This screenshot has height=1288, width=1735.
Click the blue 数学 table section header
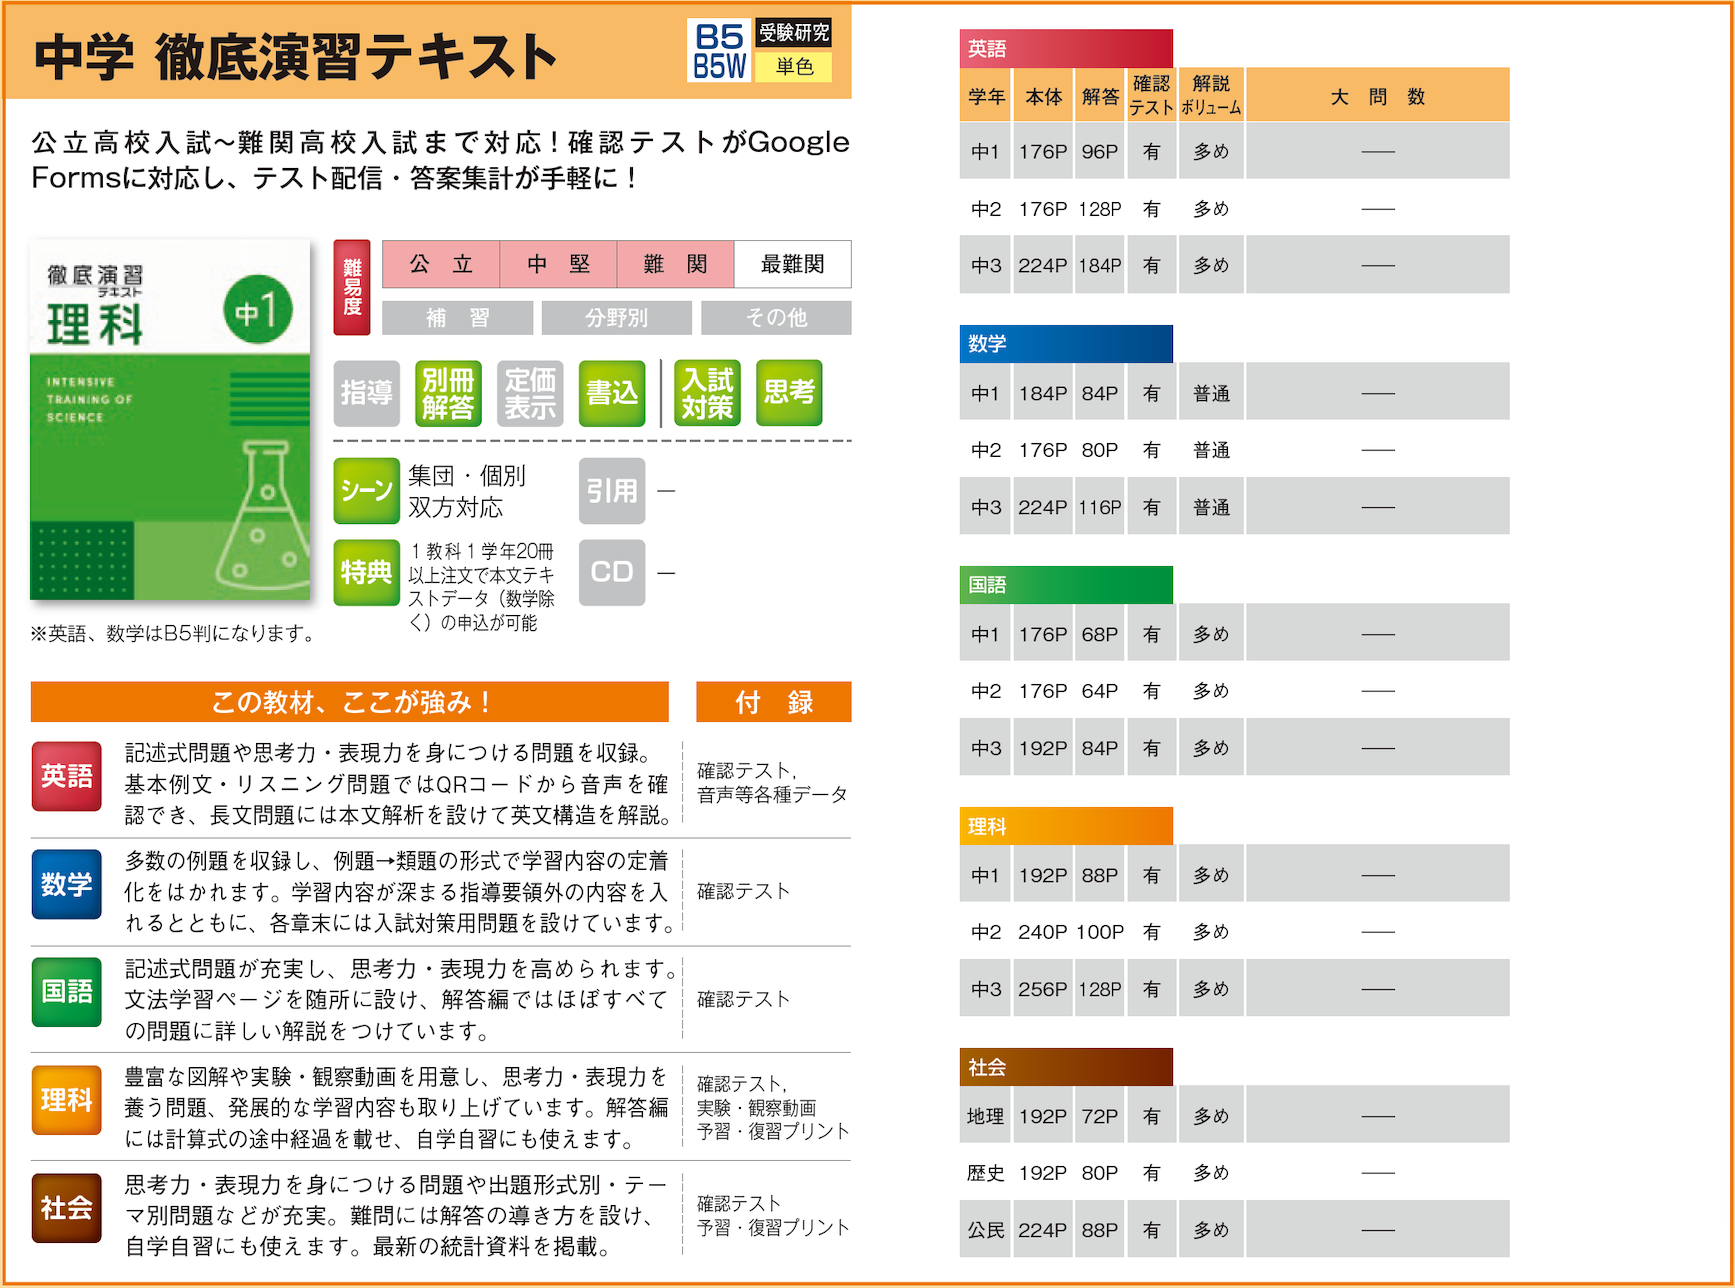[x=1065, y=343]
